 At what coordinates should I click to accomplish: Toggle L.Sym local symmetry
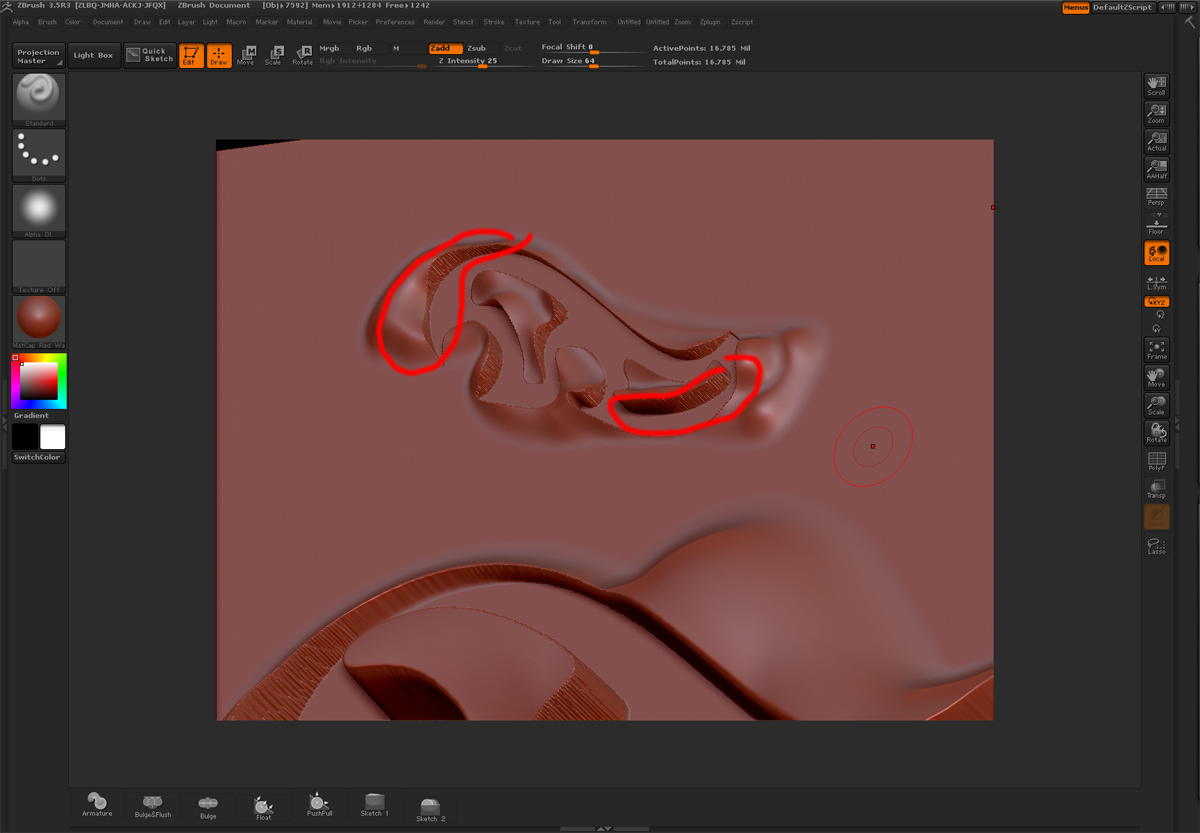pyautogui.click(x=1156, y=283)
